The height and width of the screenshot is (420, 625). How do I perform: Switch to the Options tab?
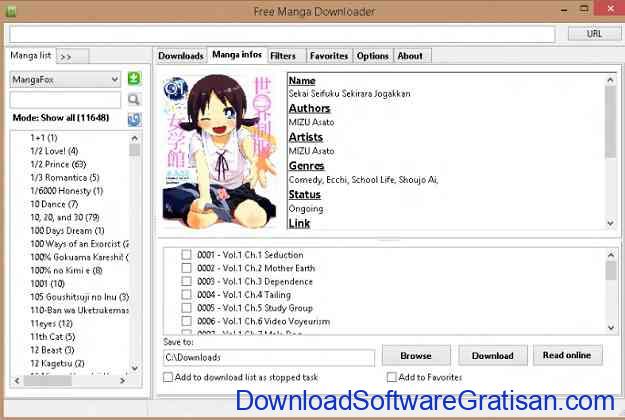(x=372, y=56)
